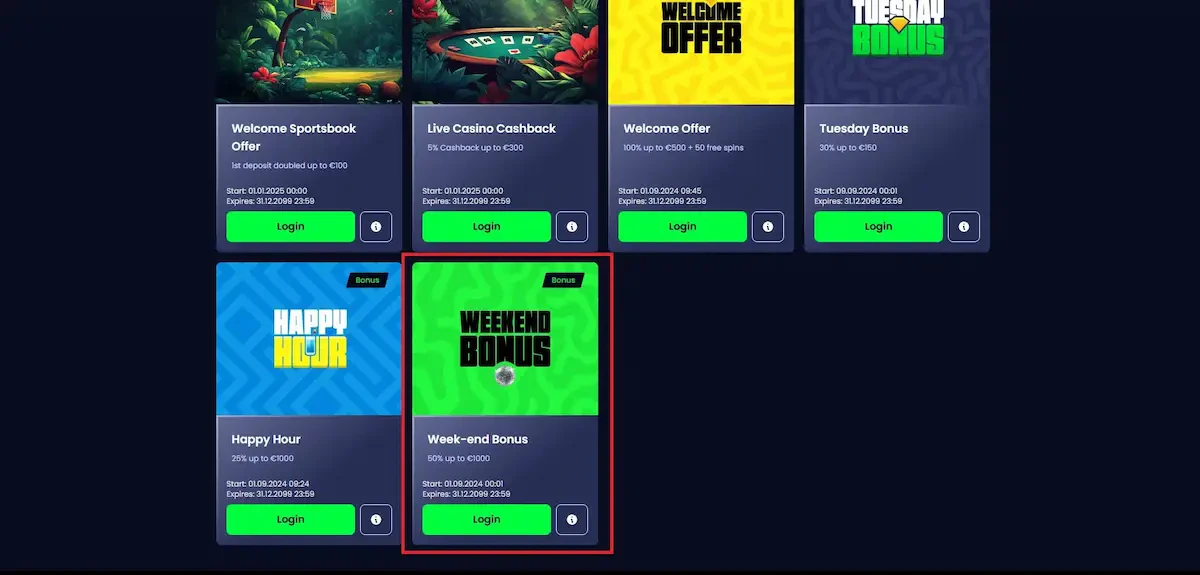Open the Weekend Bonus green banner
The height and width of the screenshot is (575, 1200).
[x=505, y=339]
